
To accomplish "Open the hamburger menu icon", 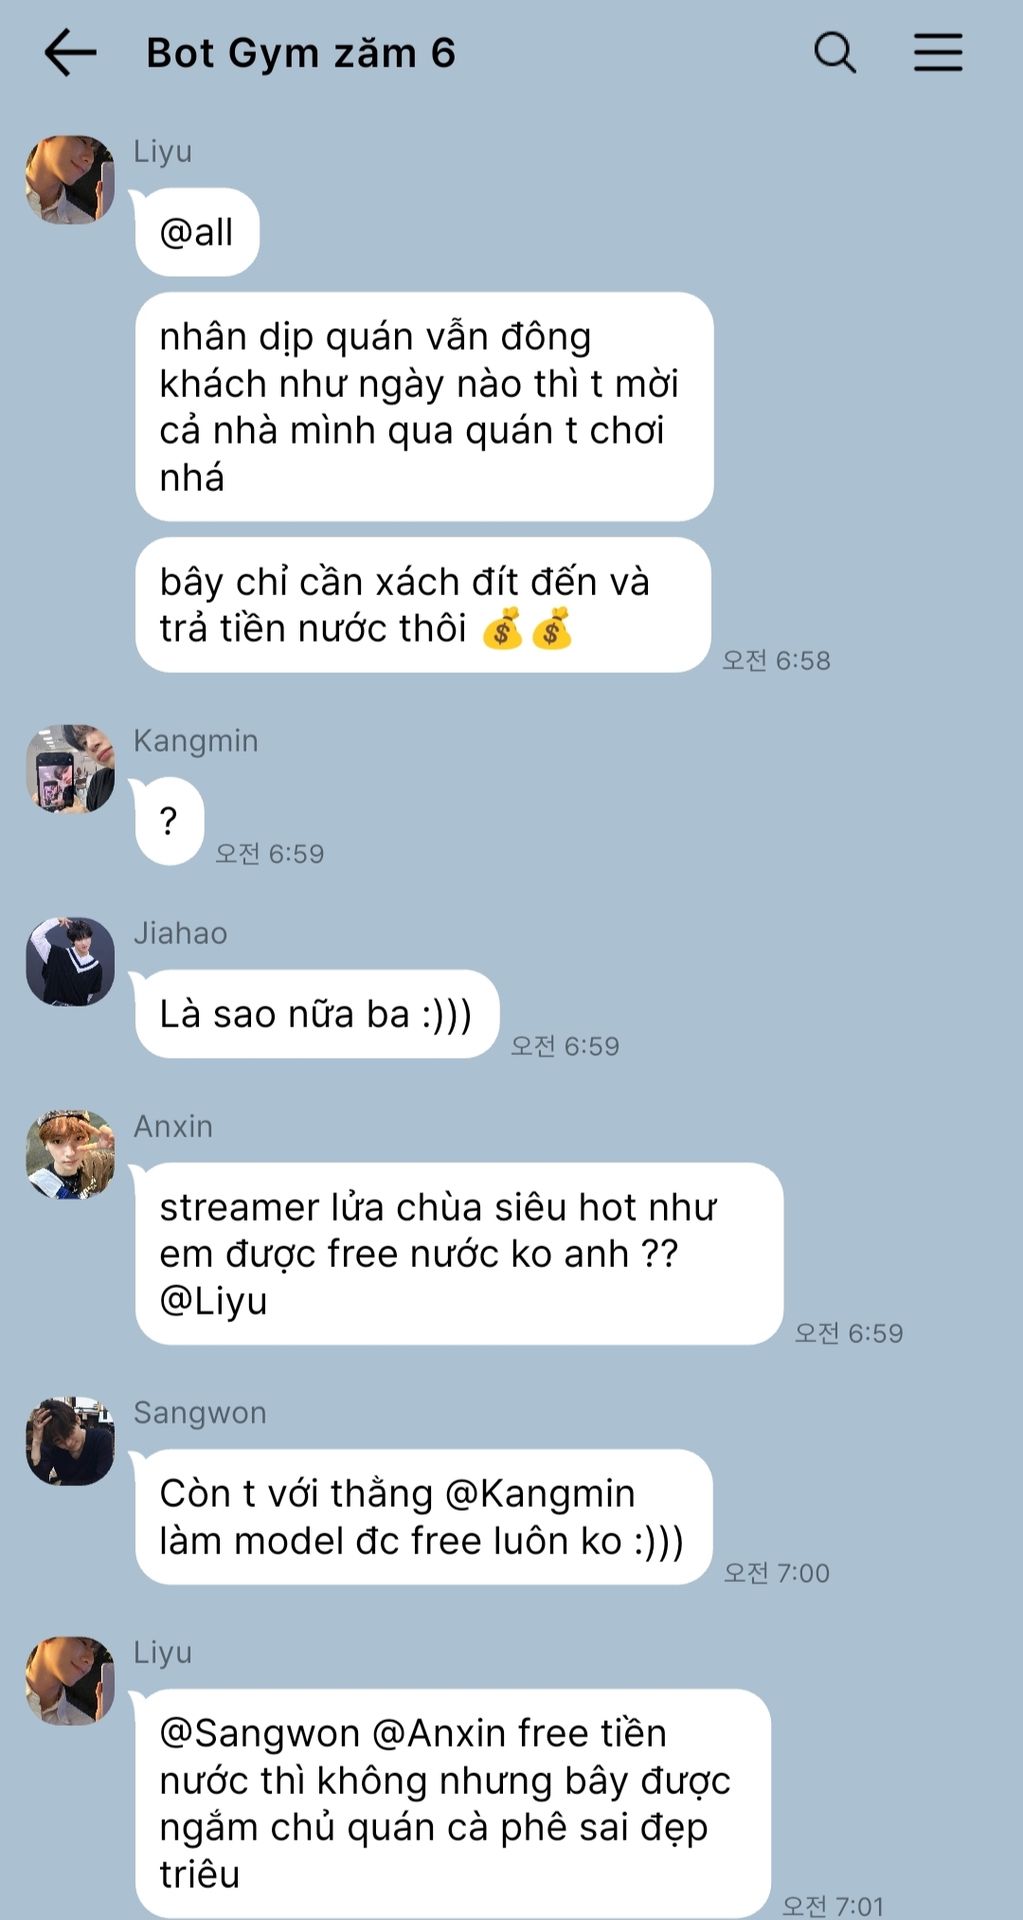I will click(x=938, y=52).
